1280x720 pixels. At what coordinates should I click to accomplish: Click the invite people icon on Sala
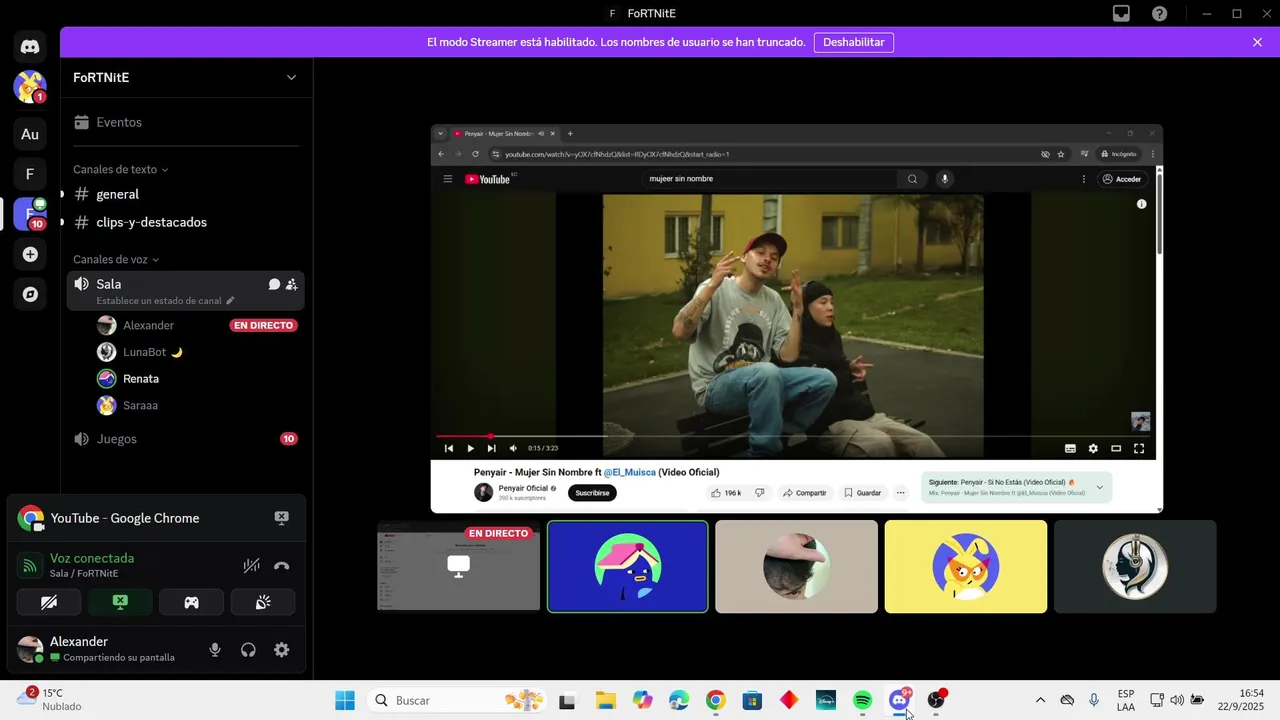point(291,284)
